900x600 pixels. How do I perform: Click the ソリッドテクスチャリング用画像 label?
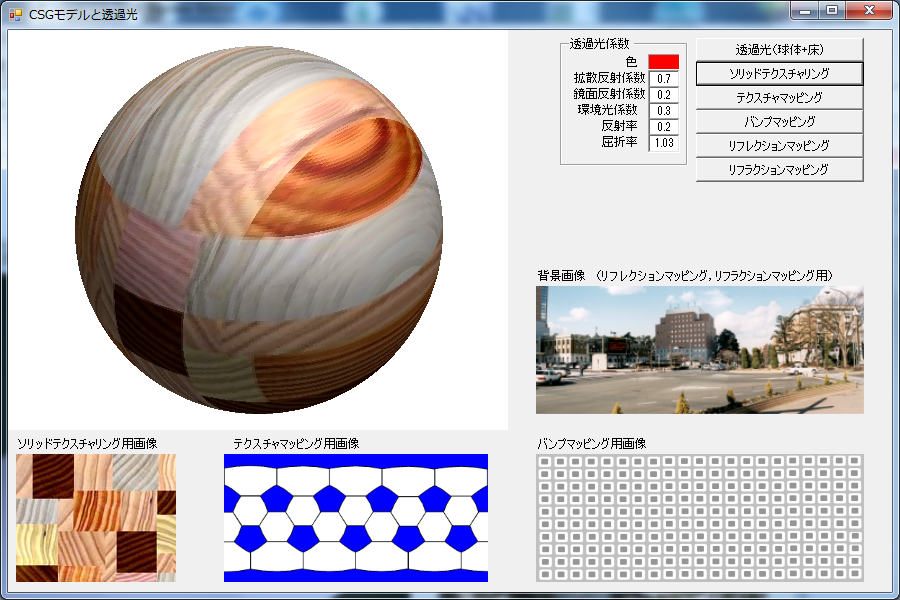pyautogui.click(x=87, y=444)
